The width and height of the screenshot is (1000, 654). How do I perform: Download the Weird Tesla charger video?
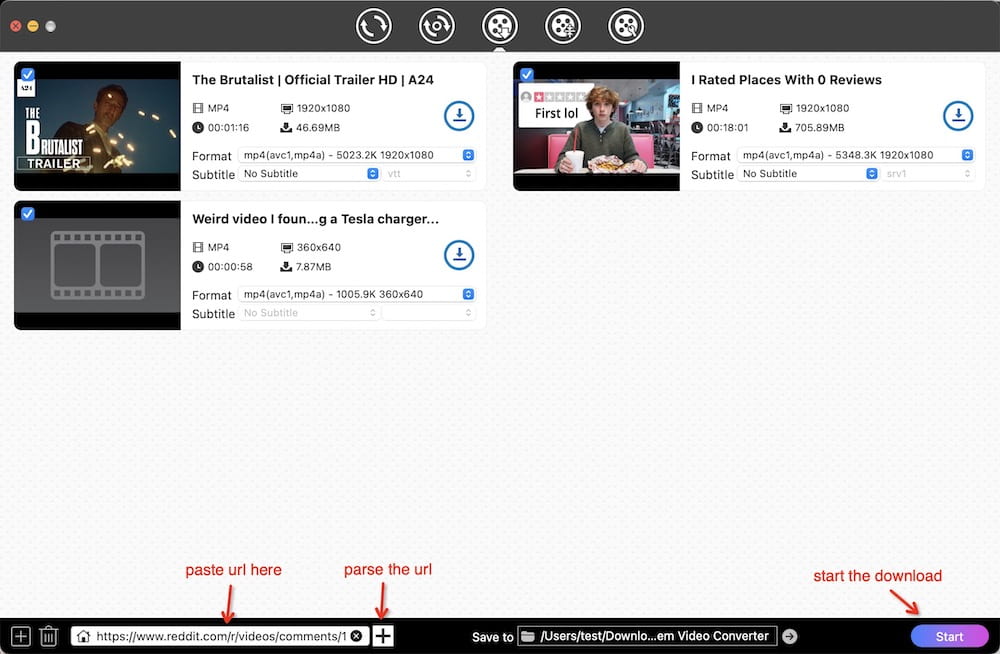tap(458, 255)
